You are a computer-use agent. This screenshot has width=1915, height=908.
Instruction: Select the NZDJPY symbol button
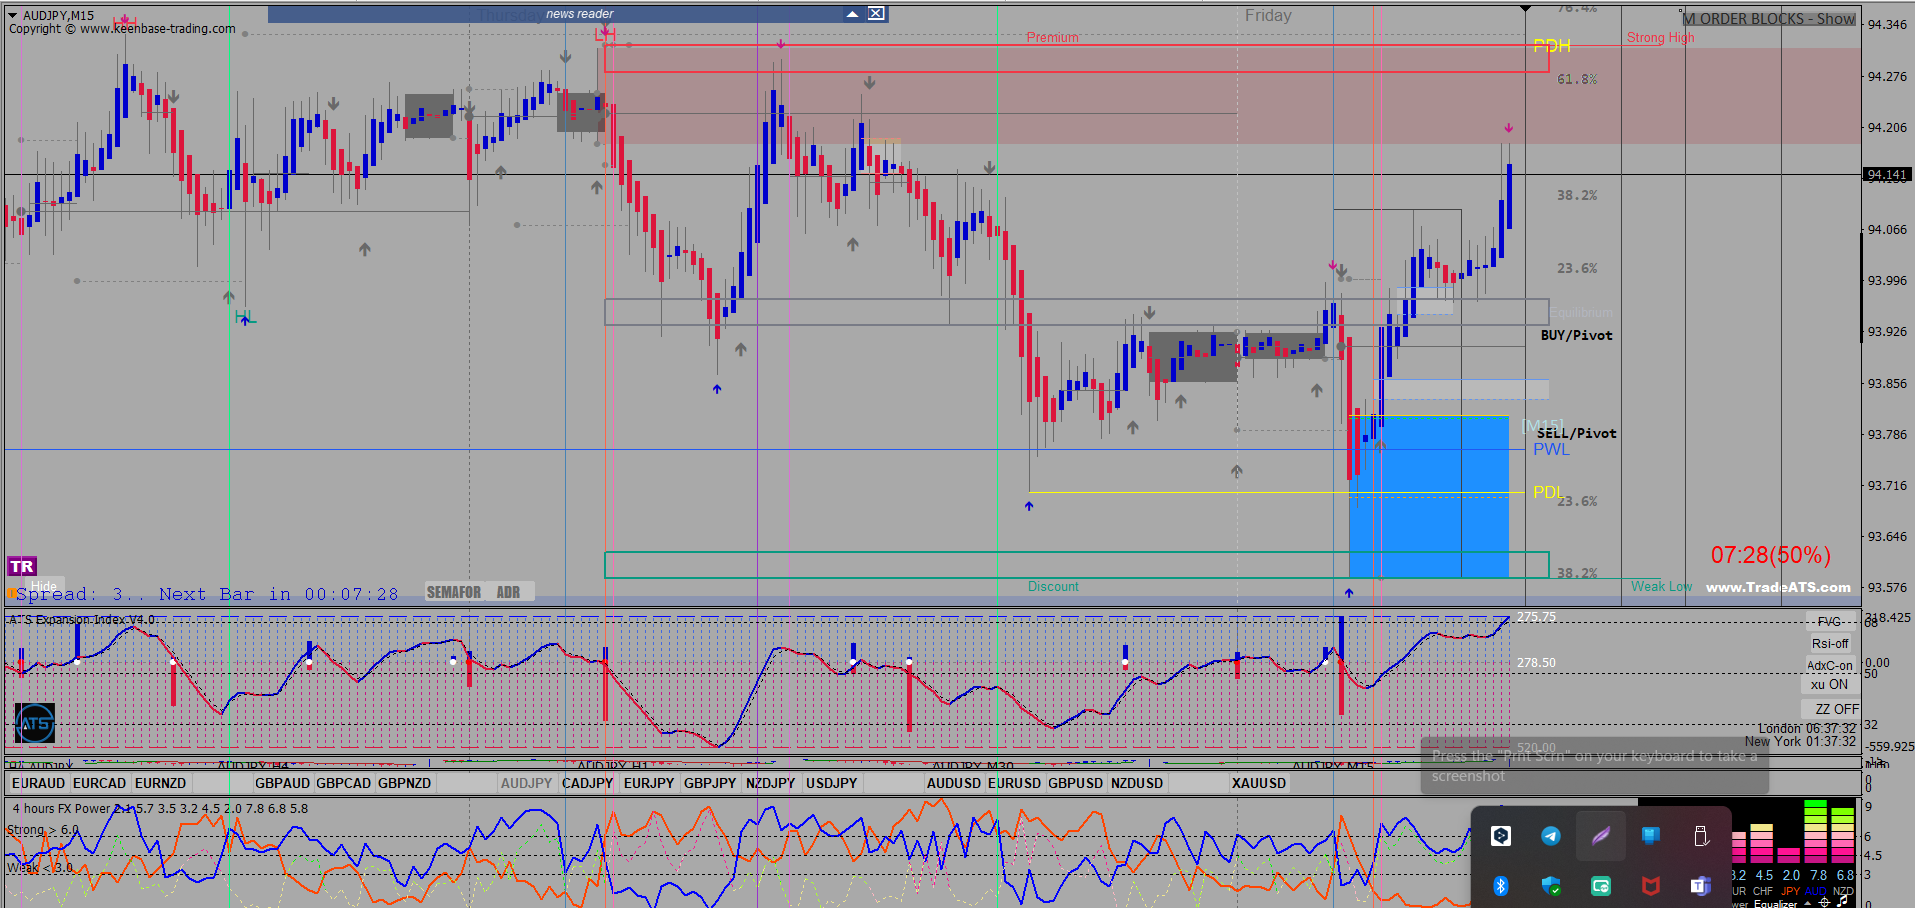(771, 783)
